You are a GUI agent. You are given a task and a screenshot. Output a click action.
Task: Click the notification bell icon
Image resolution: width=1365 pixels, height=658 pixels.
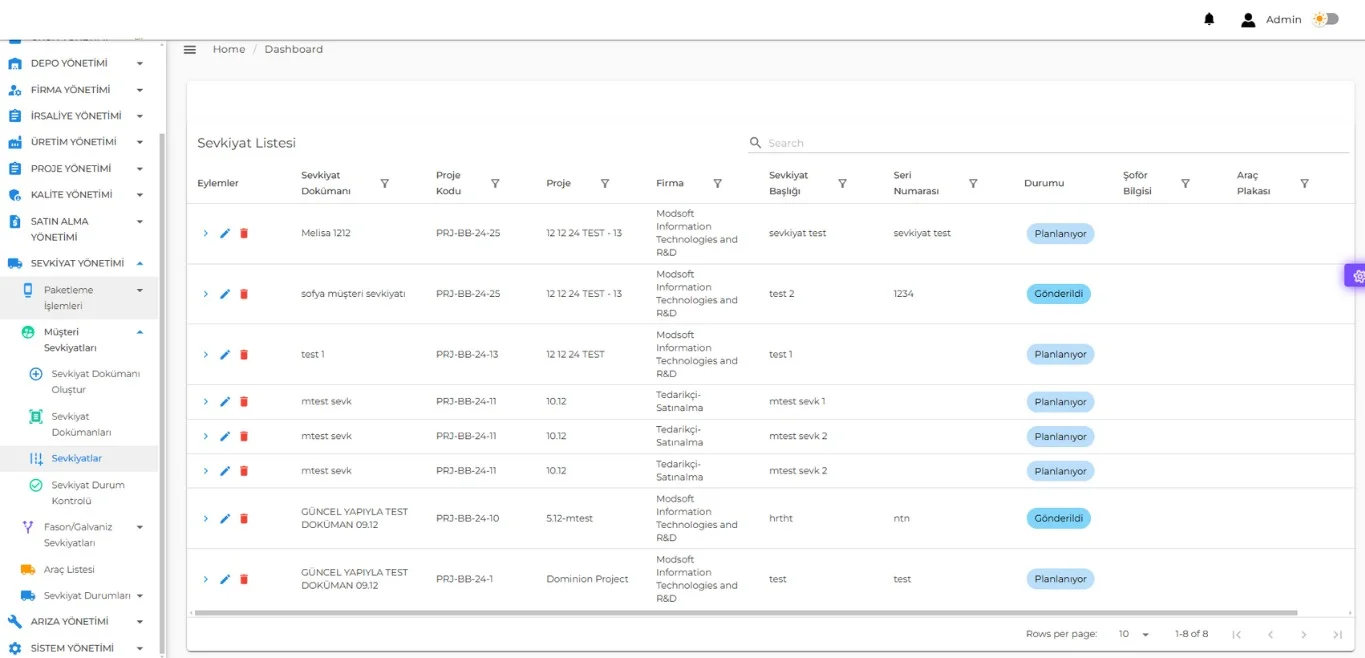click(1209, 19)
